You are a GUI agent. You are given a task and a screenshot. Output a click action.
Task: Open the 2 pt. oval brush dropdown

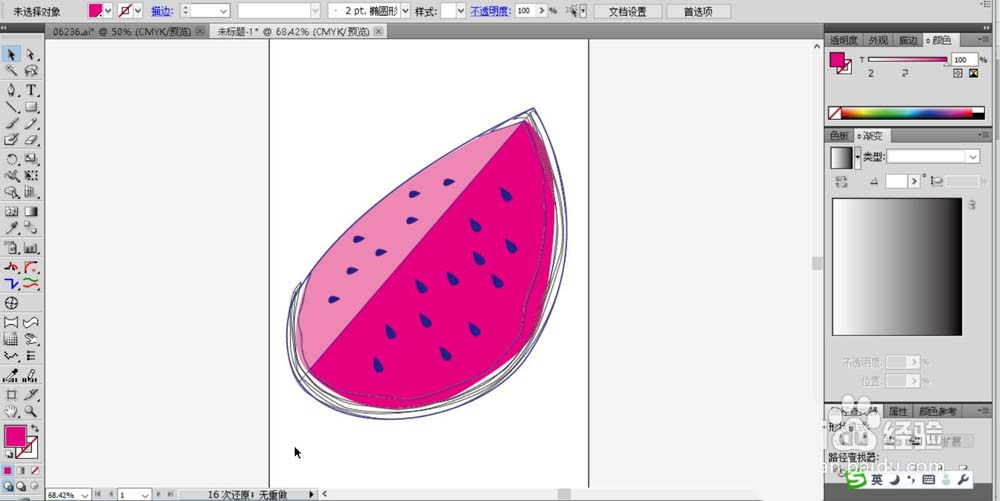click(405, 11)
